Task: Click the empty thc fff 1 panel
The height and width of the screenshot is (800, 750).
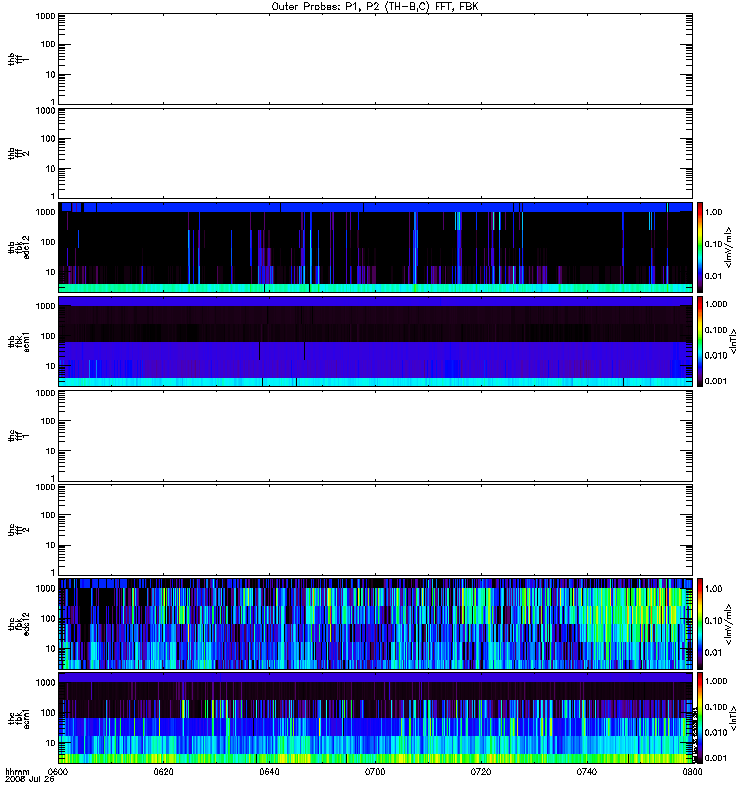Action: [375, 436]
